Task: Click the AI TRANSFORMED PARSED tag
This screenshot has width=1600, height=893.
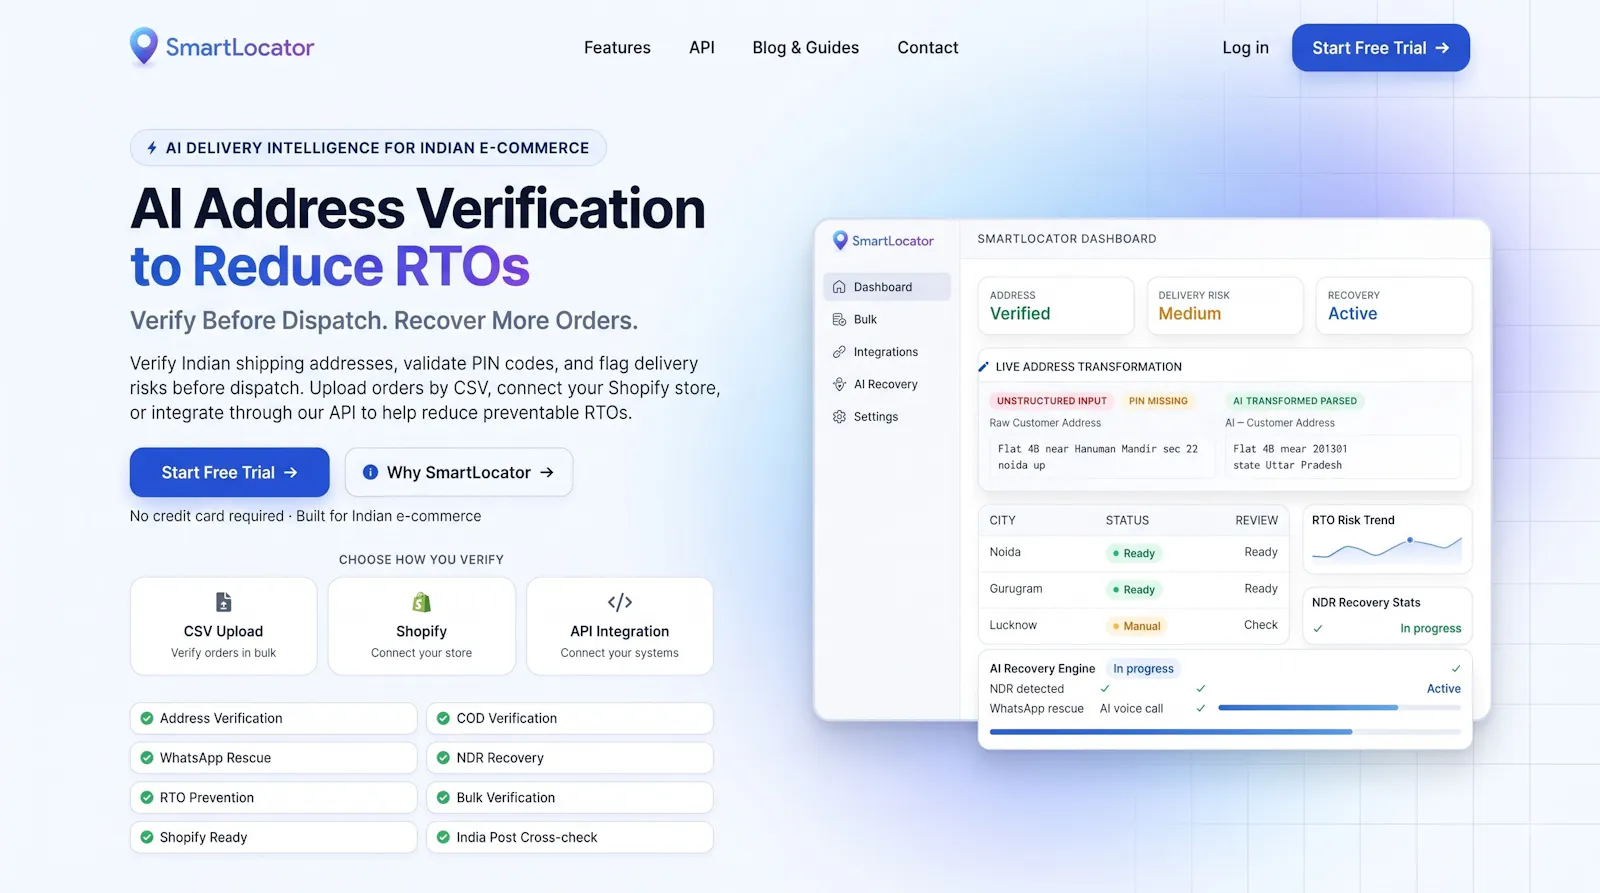Action: point(1295,401)
